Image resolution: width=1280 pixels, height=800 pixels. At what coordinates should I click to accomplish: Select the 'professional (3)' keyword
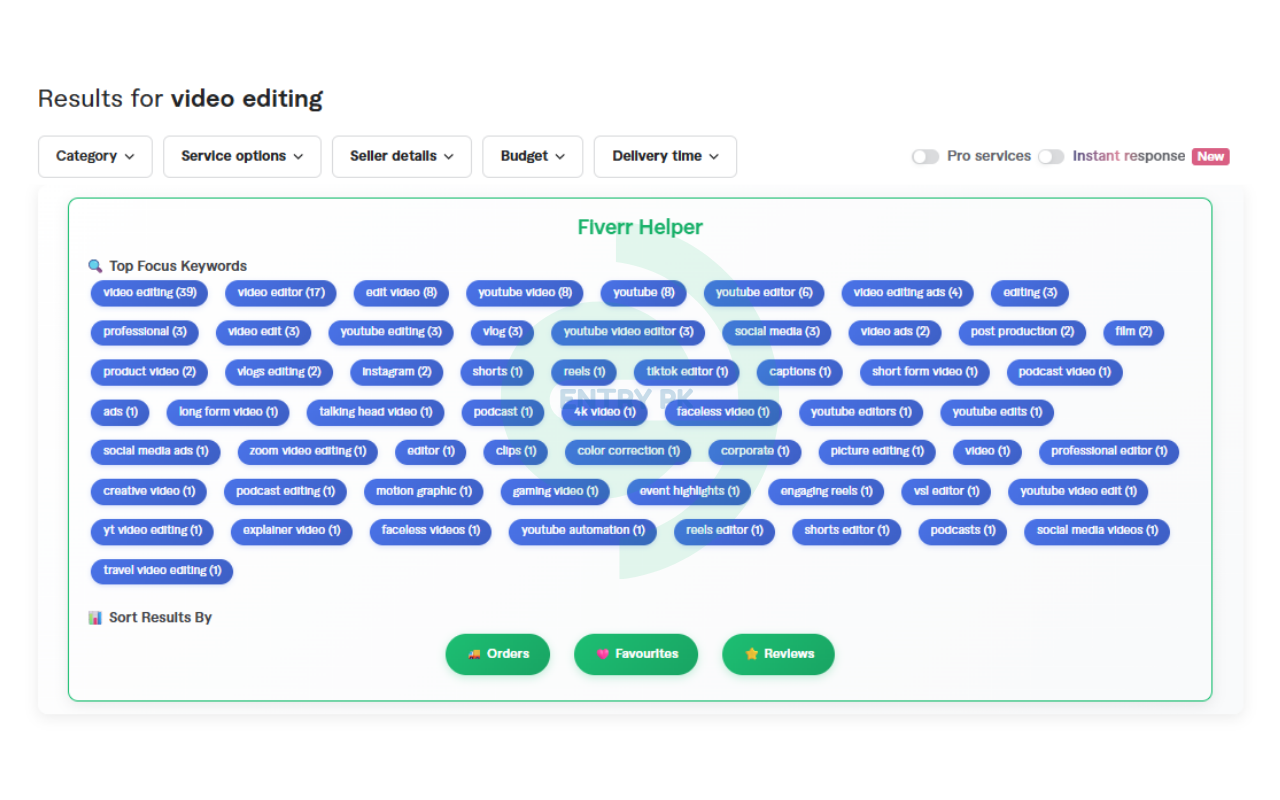pos(145,332)
